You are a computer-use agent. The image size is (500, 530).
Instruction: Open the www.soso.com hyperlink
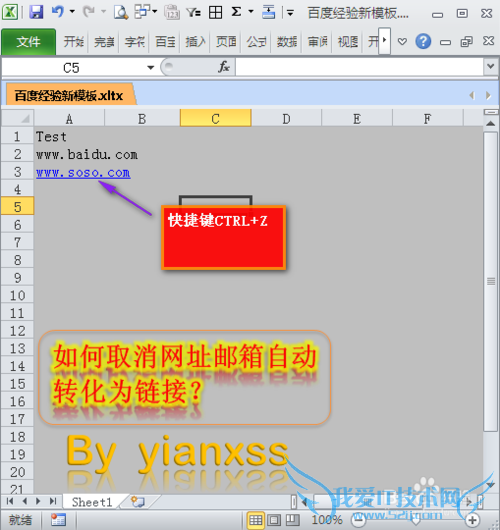(83, 173)
